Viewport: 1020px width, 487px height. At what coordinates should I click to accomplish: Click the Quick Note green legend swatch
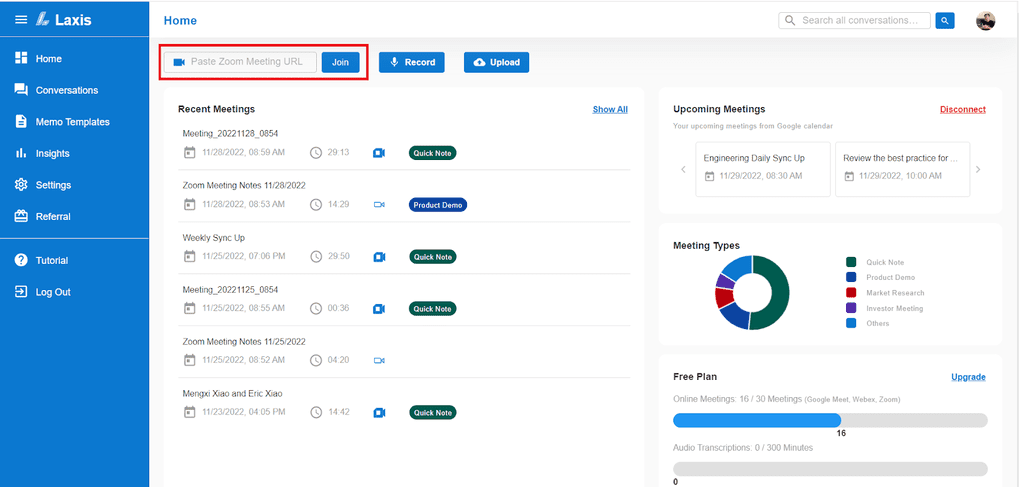point(851,262)
